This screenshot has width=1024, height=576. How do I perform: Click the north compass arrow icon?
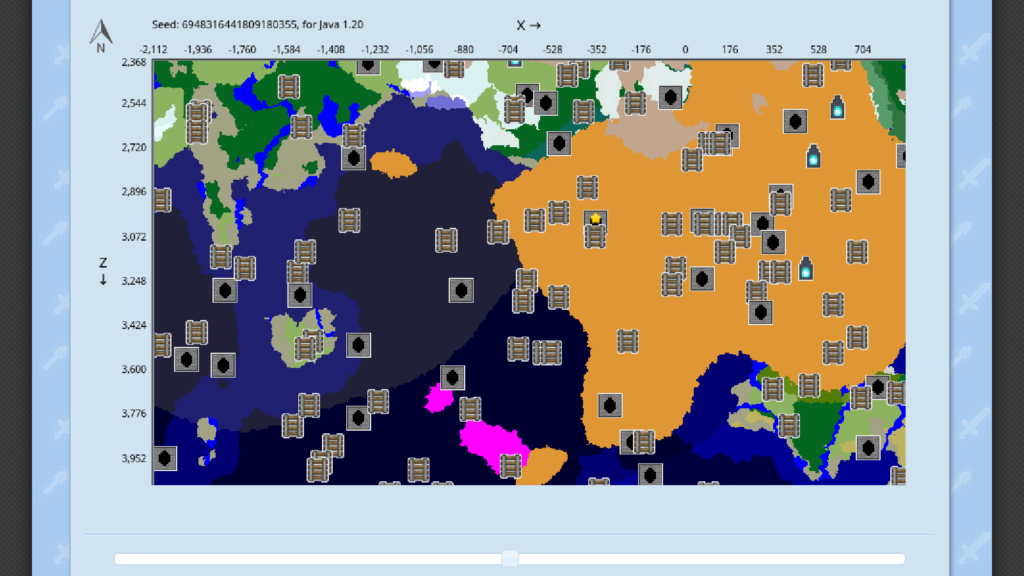pos(100,35)
